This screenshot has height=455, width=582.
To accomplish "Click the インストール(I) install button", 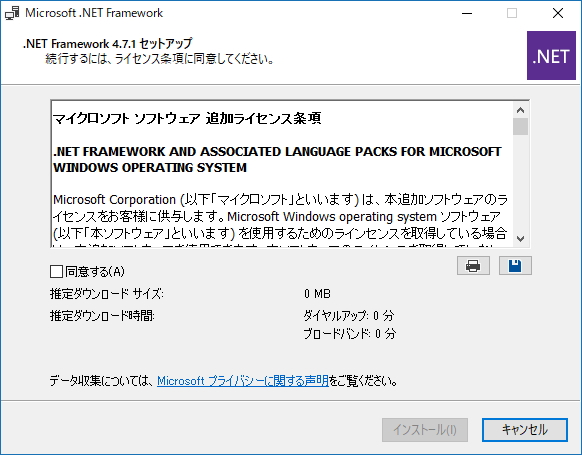I will coord(425,430).
